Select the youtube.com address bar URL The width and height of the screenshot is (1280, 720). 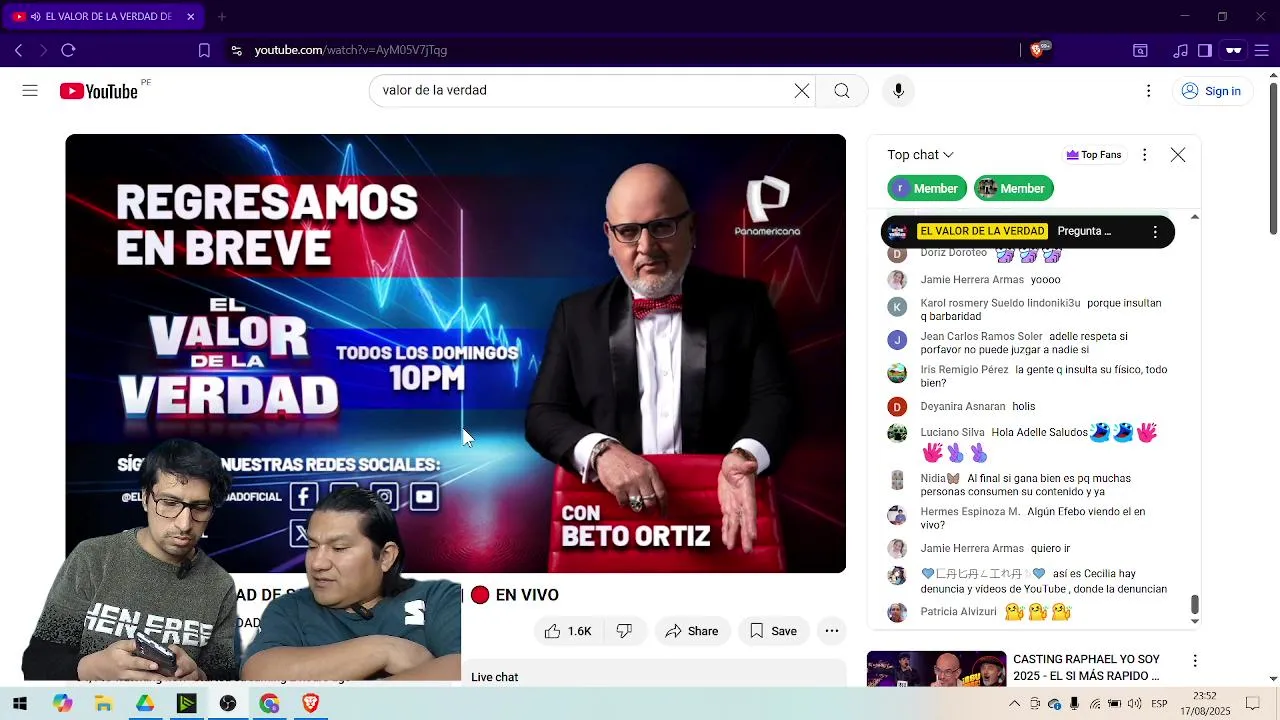(x=351, y=50)
